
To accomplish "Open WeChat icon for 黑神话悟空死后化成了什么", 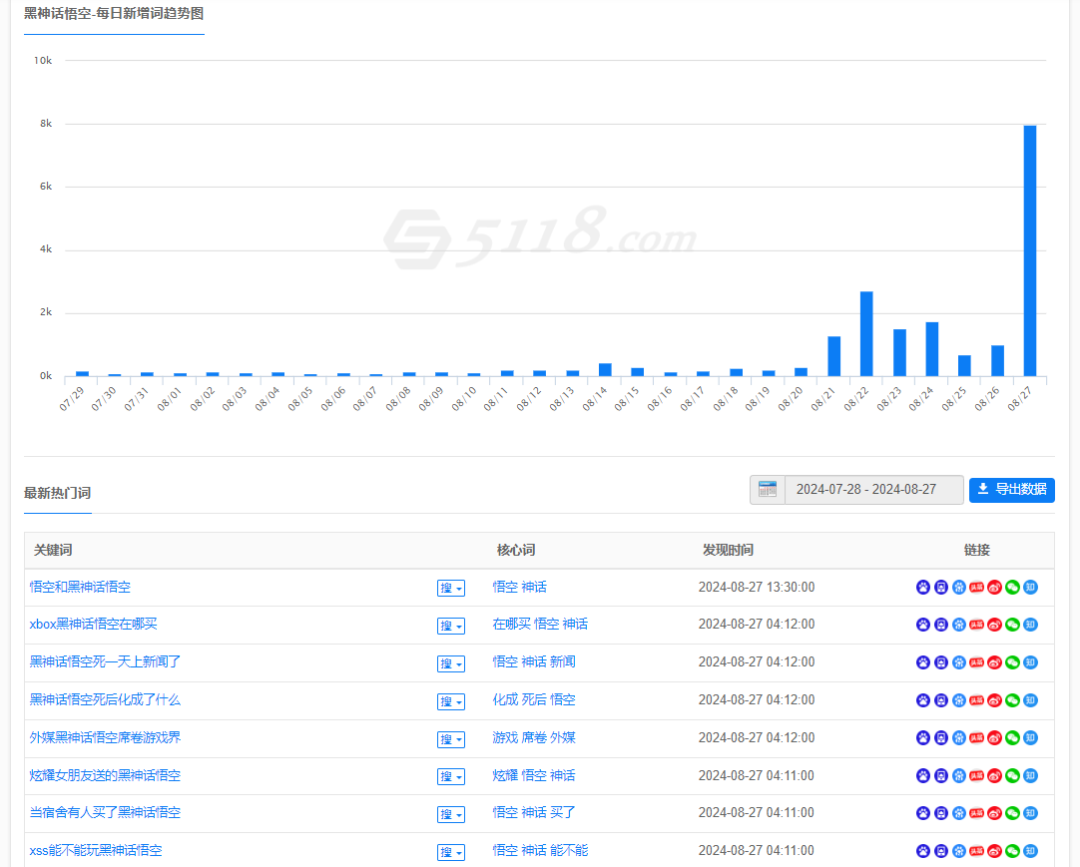I will coord(1012,700).
